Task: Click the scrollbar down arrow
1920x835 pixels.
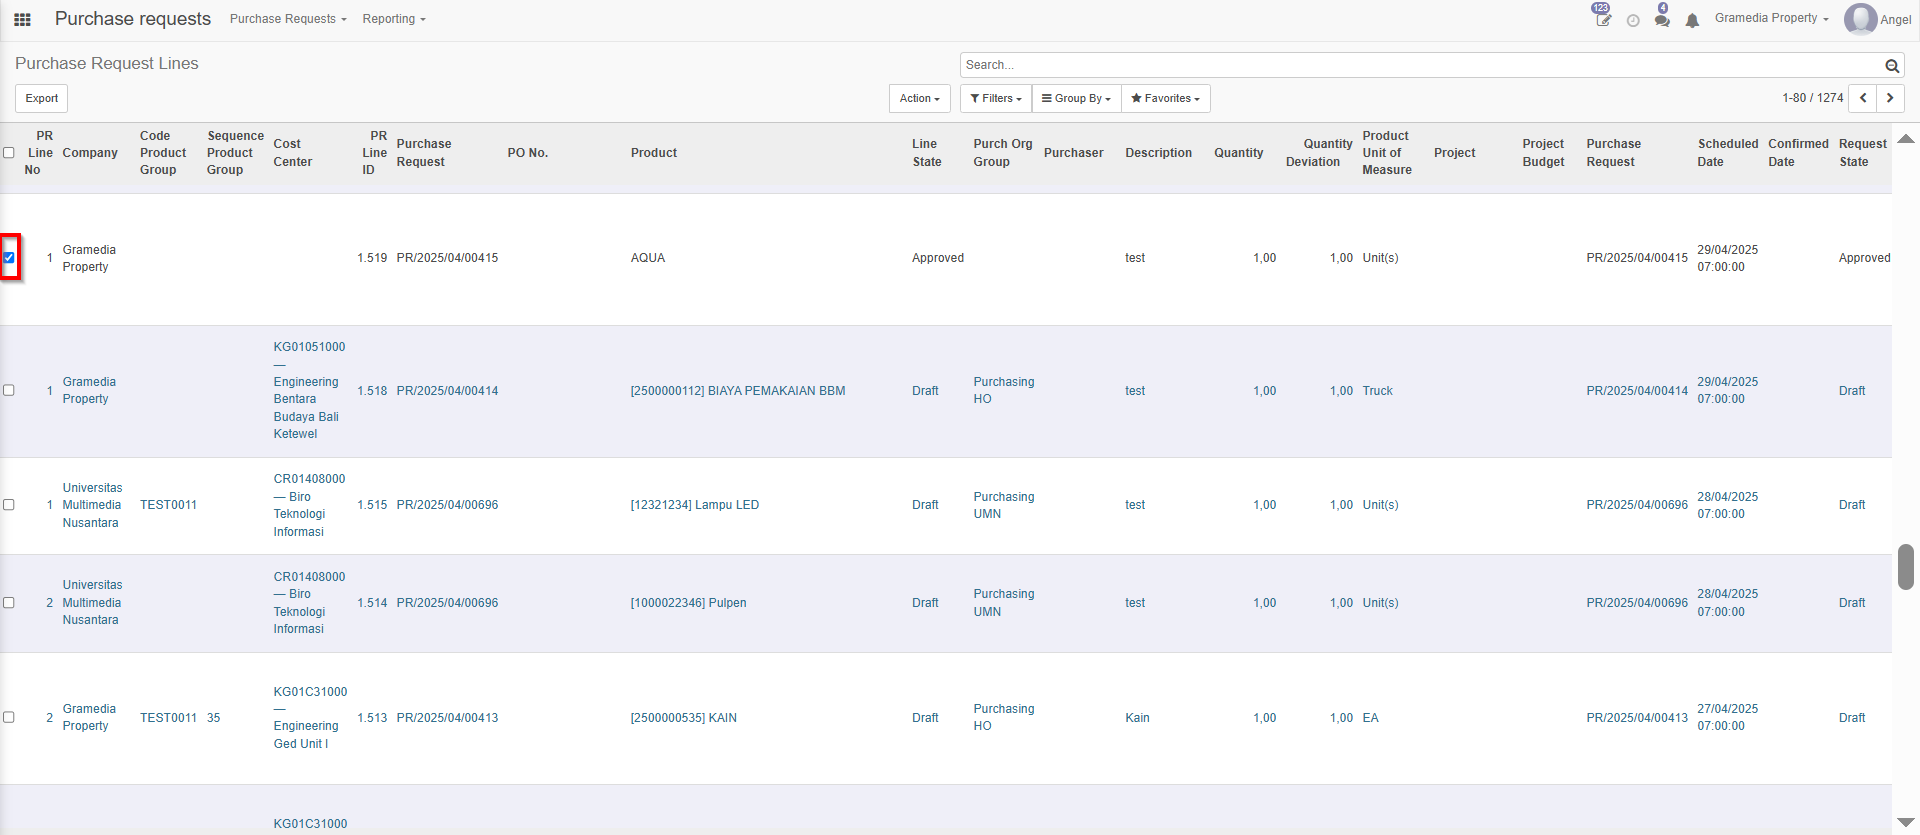Action: (1906, 822)
